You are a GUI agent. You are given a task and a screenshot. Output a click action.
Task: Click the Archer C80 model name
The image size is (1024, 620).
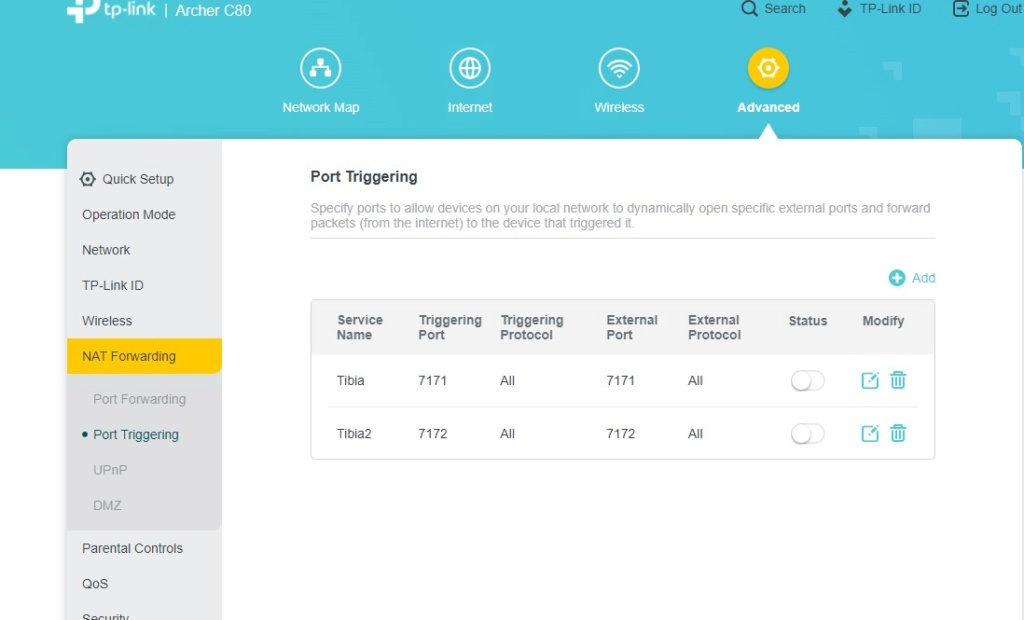tap(213, 10)
